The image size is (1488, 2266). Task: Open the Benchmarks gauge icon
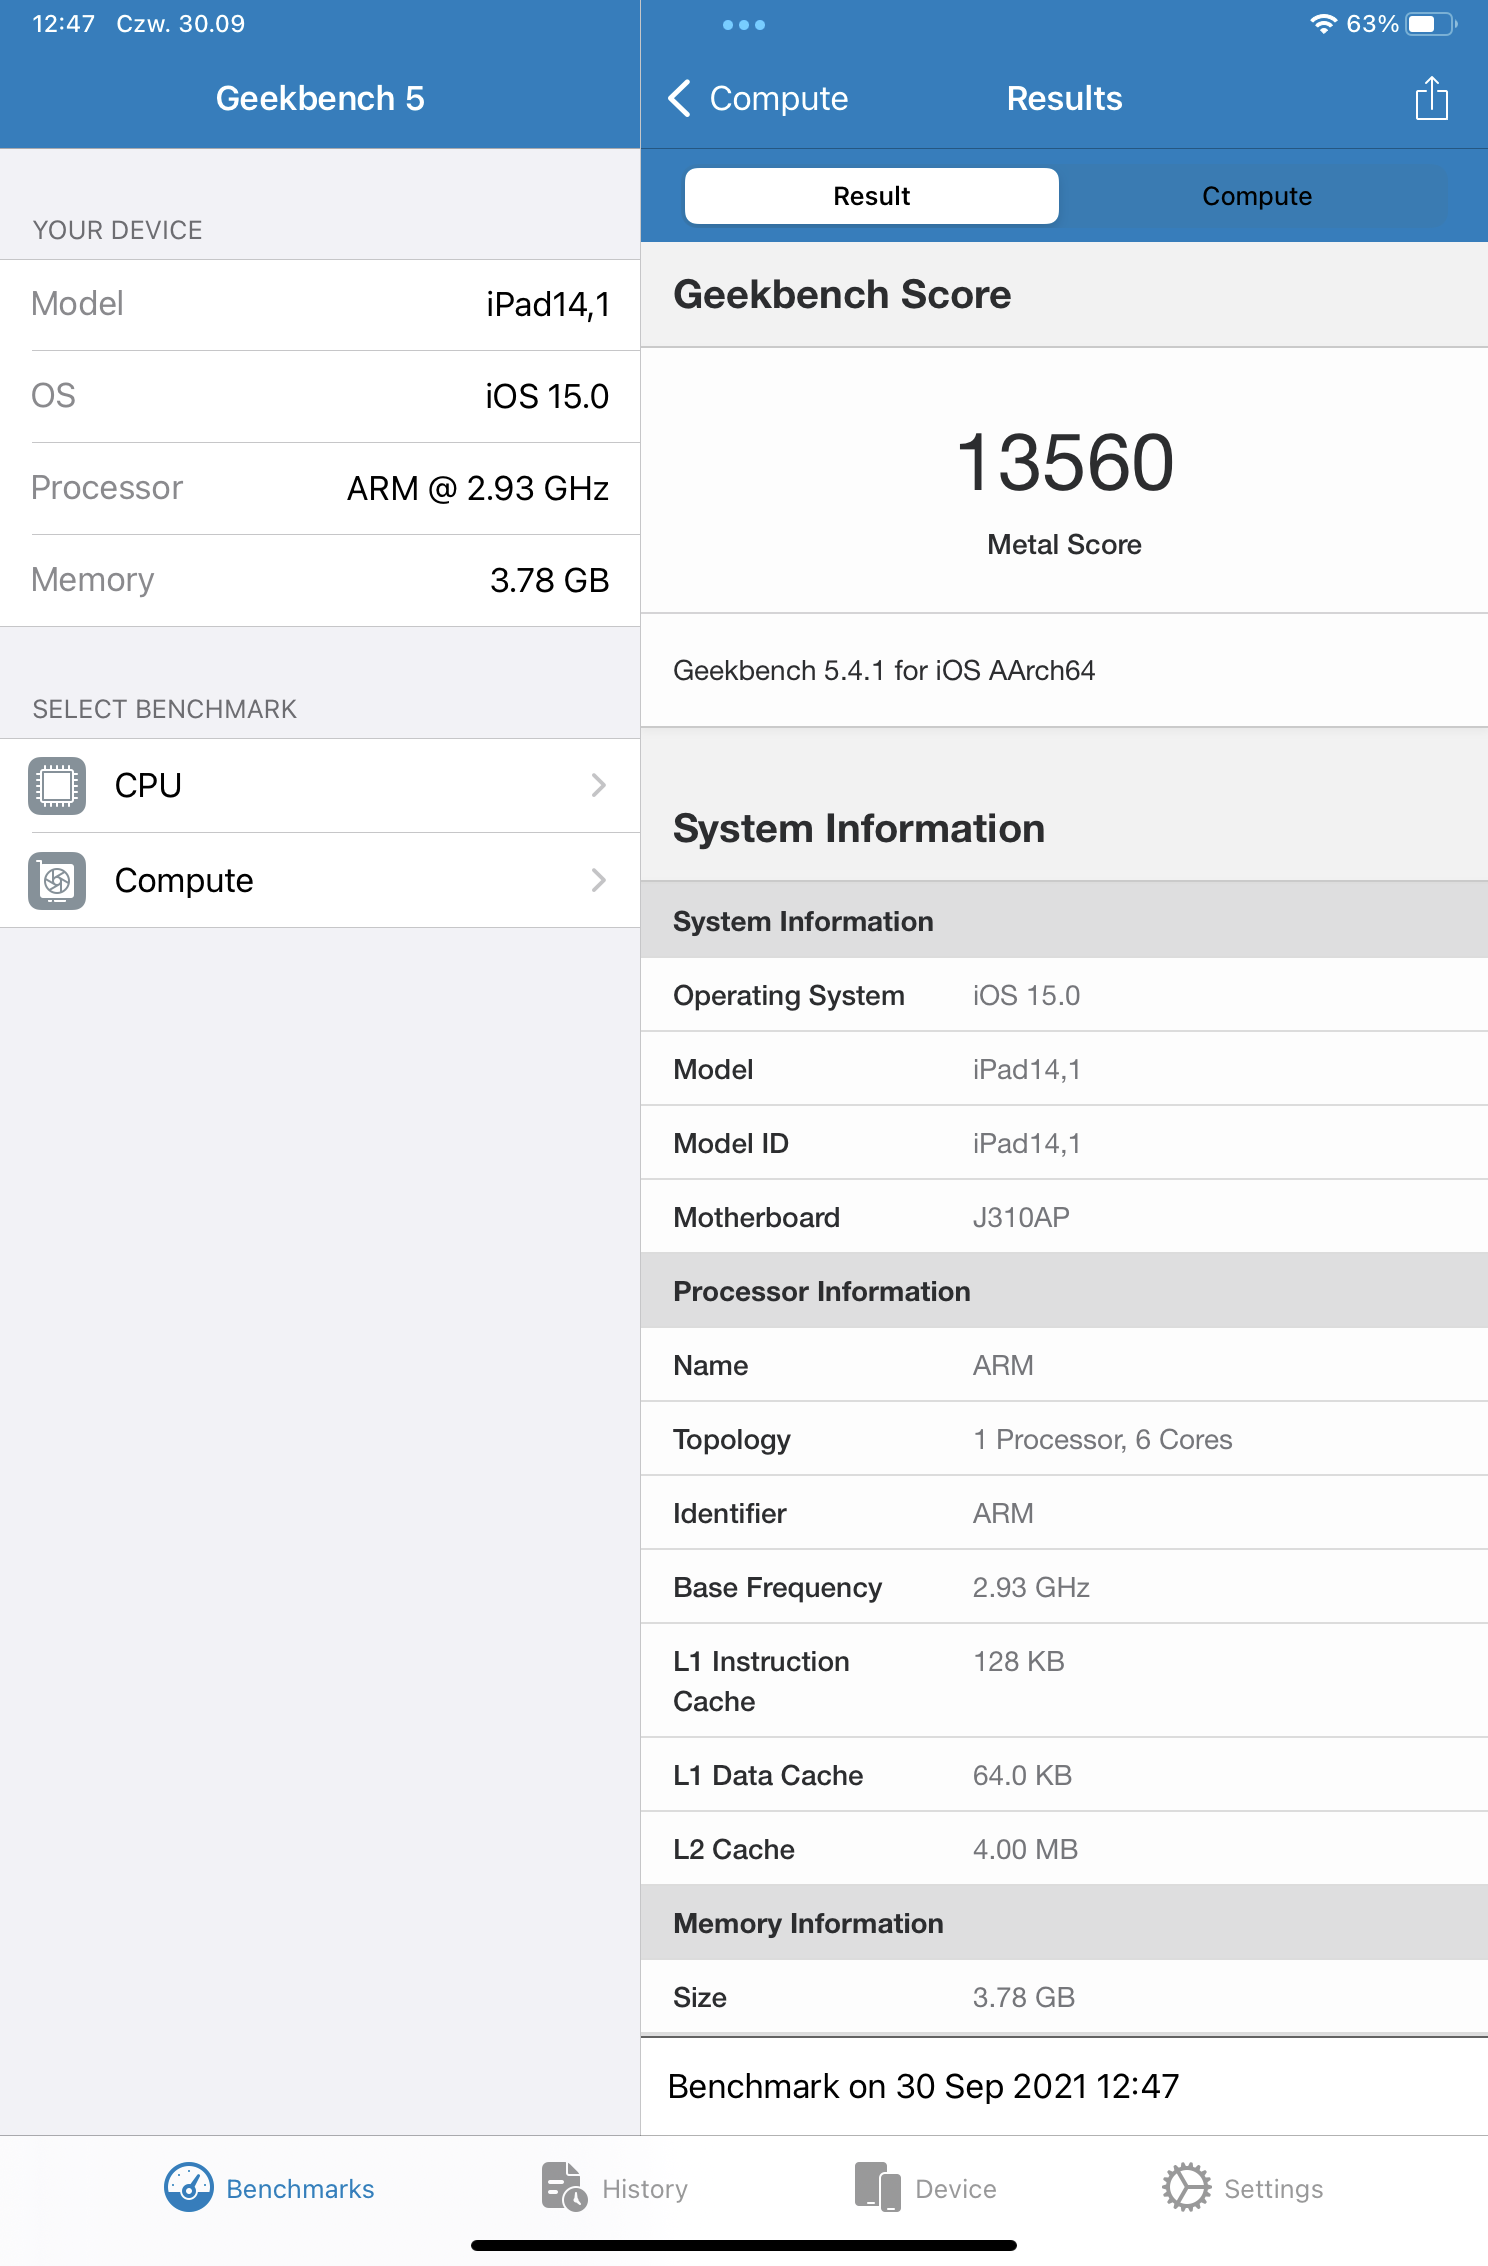[189, 2187]
